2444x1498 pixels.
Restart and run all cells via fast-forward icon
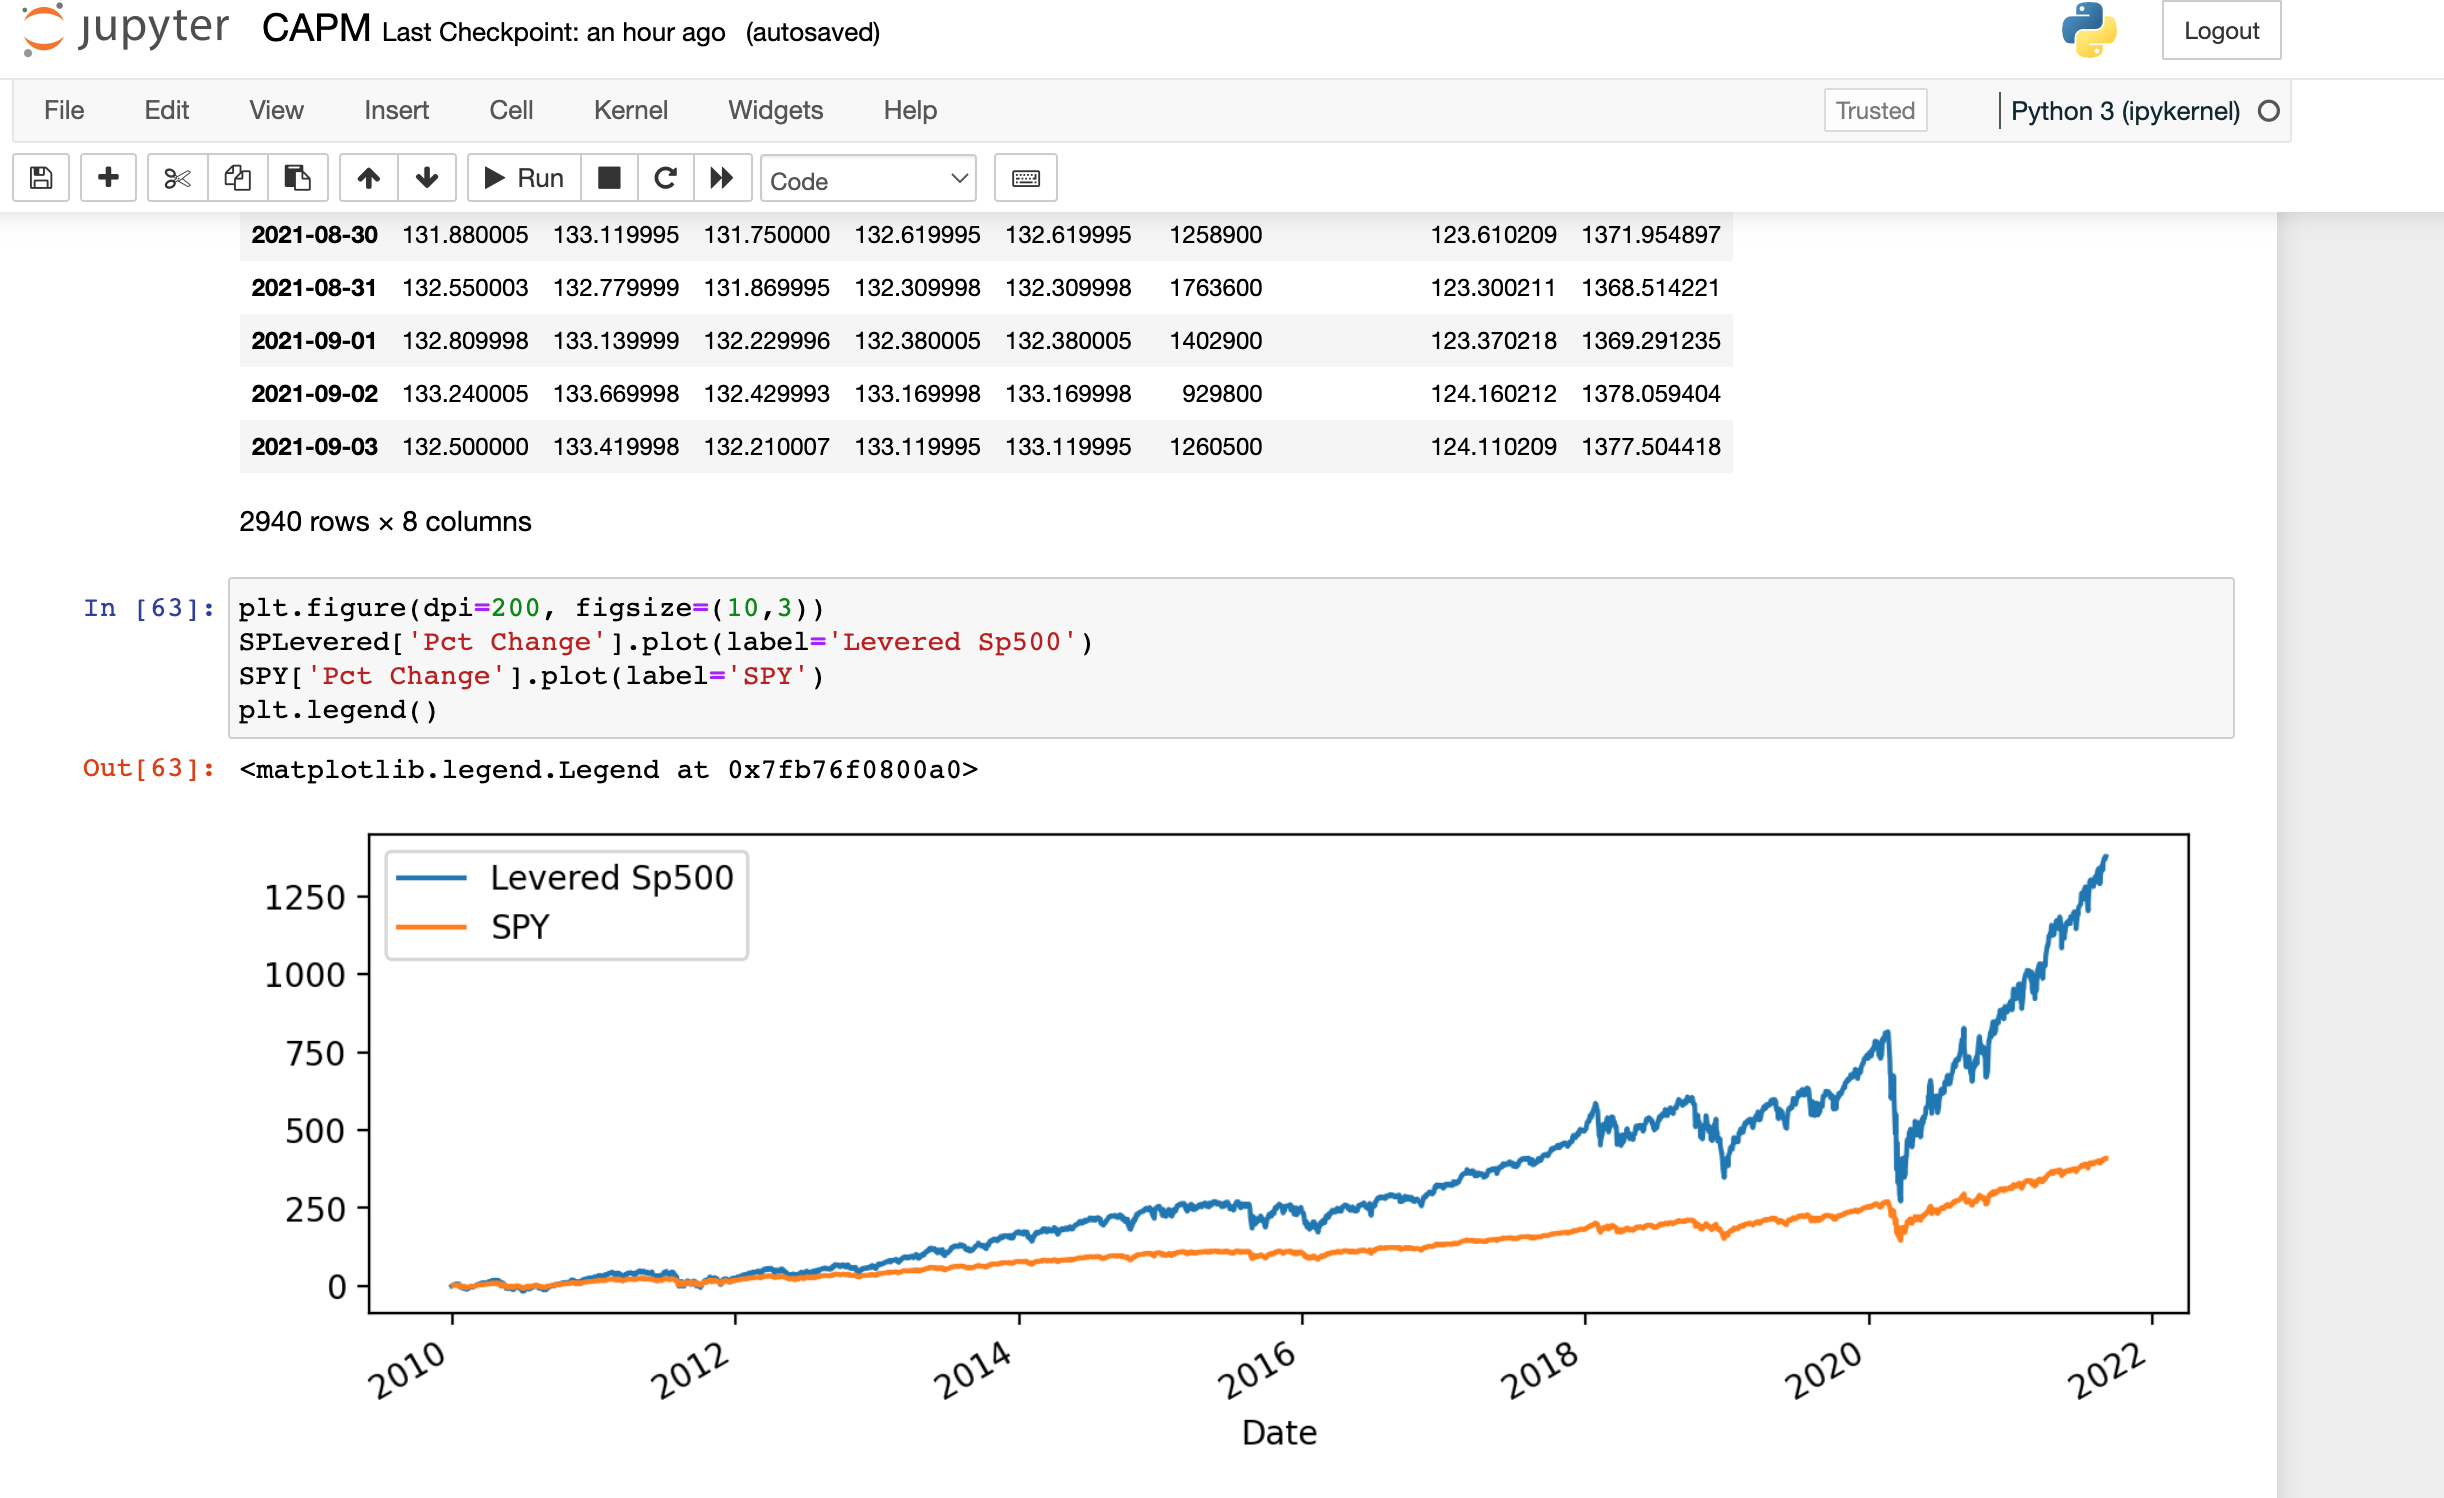coord(723,177)
